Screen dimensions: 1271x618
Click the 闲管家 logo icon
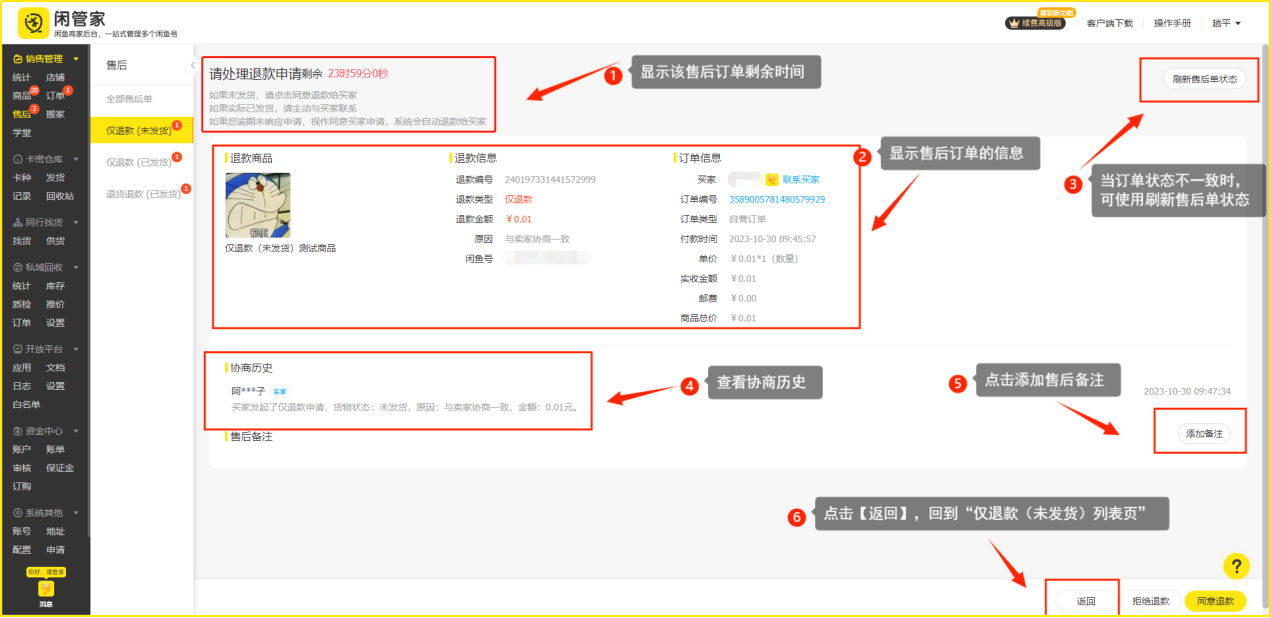[33, 22]
